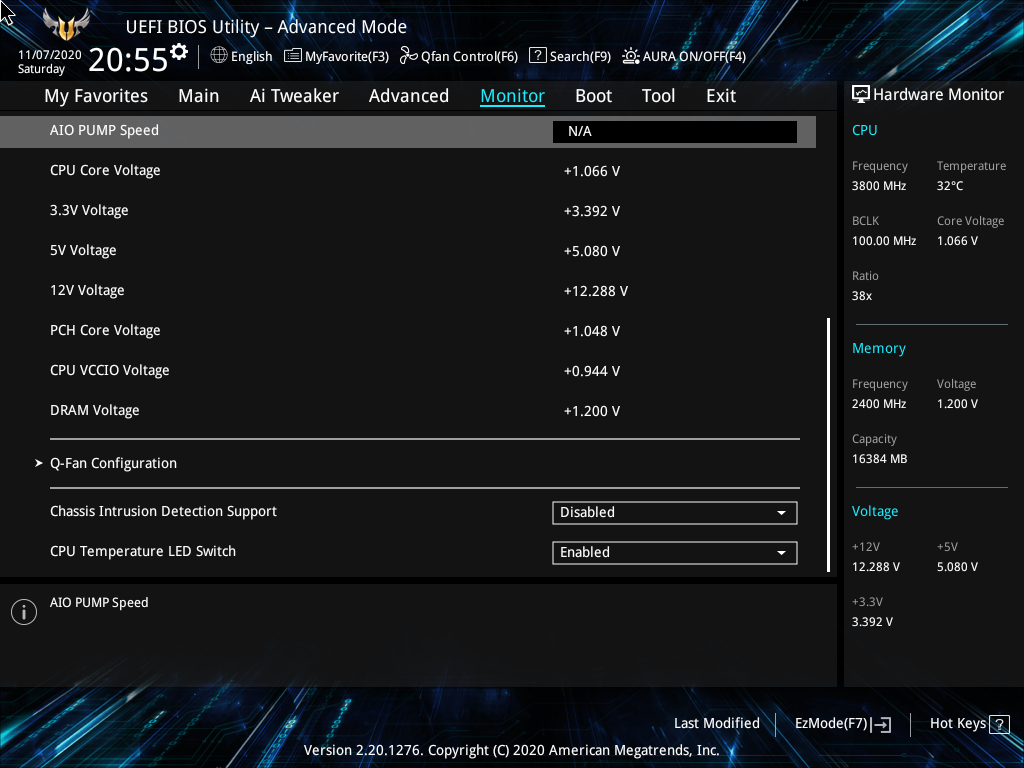The height and width of the screenshot is (768, 1024).
Task: Click the AIO PUMP Speed row label
Action: tap(104, 131)
